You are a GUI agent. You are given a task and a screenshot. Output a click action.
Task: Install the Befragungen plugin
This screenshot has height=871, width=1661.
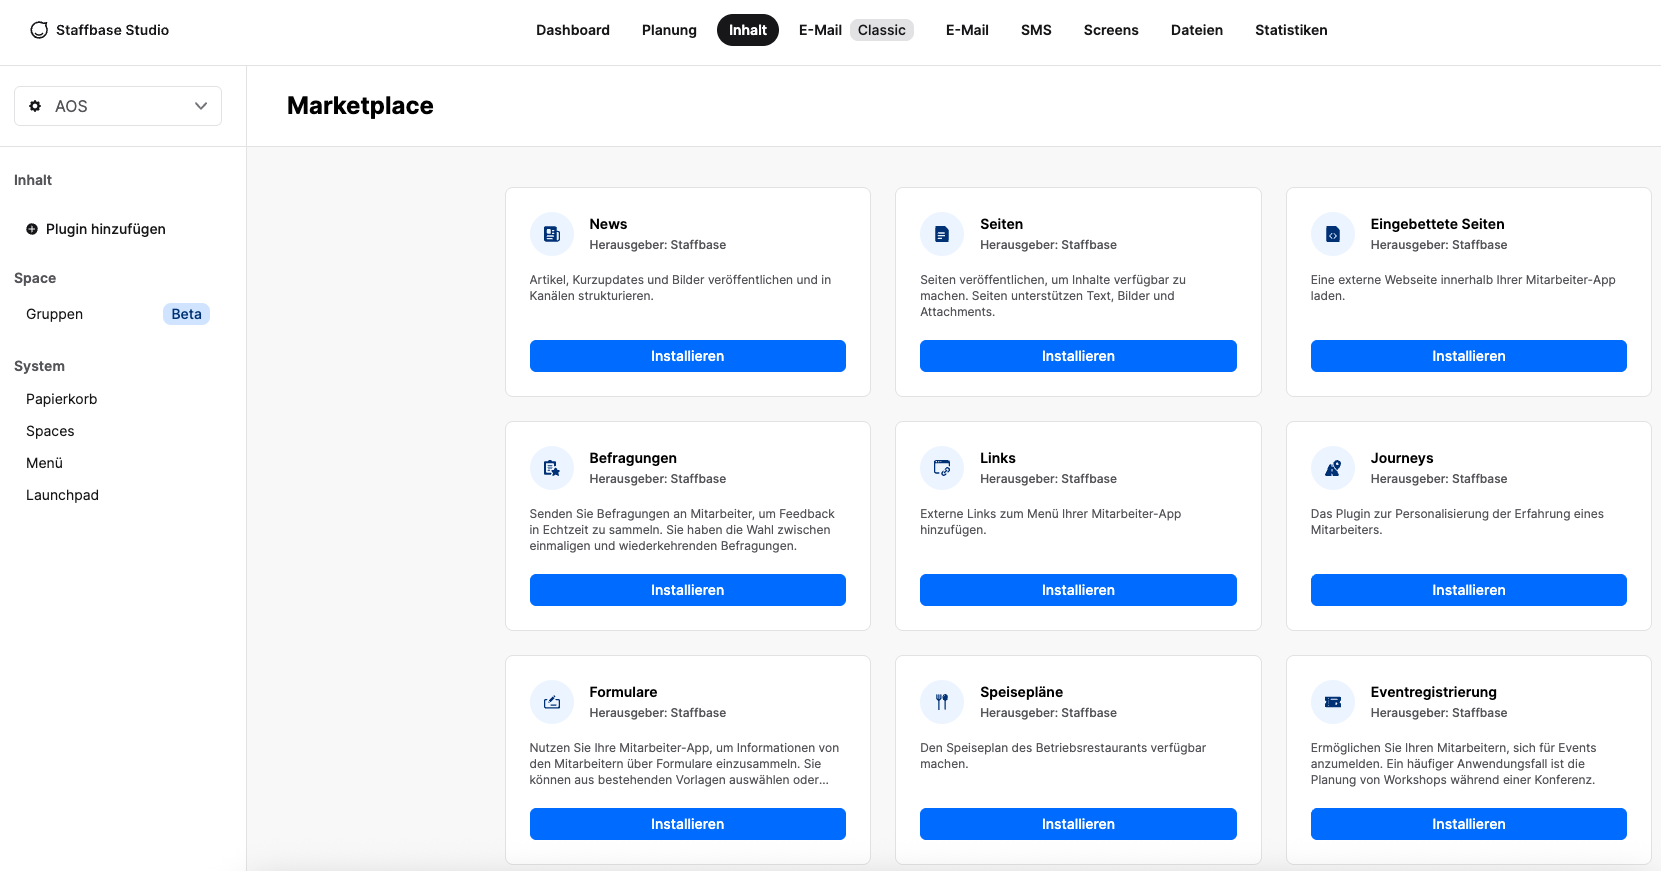click(688, 590)
